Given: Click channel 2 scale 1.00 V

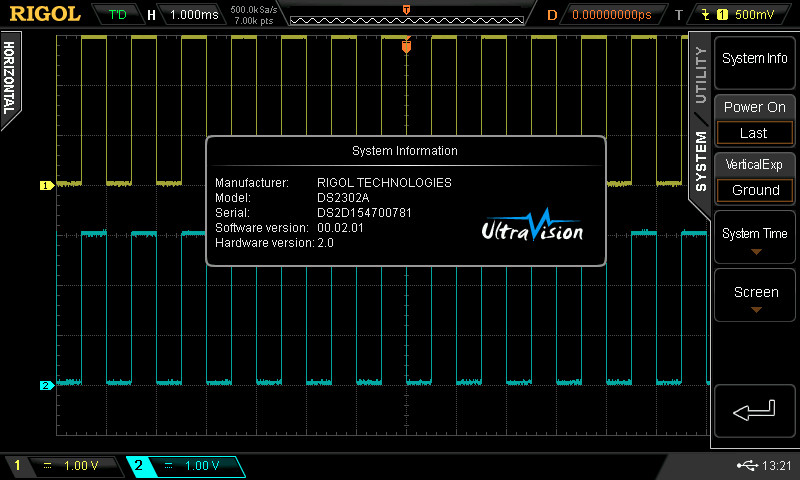Looking at the screenshot, I should pyautogui.click(x=202, y=466).
